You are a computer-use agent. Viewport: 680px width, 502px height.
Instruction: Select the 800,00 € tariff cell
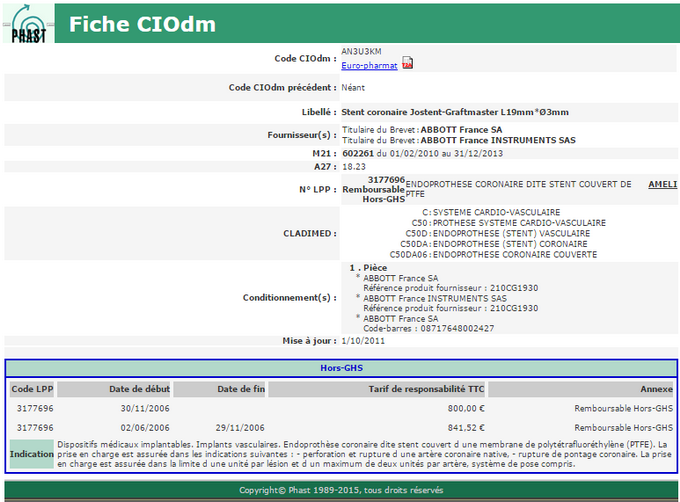[464, 408]
